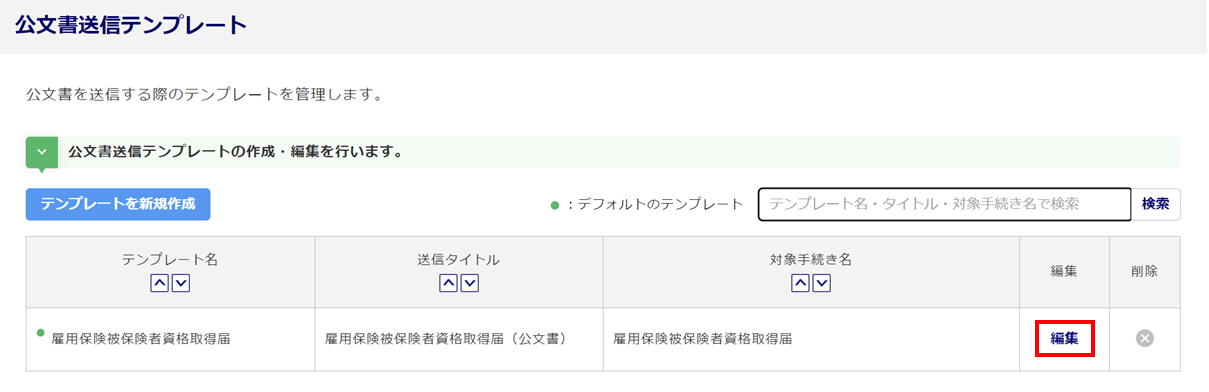Sort 送信タイトル column descending with down arrow

coord(469,284)
